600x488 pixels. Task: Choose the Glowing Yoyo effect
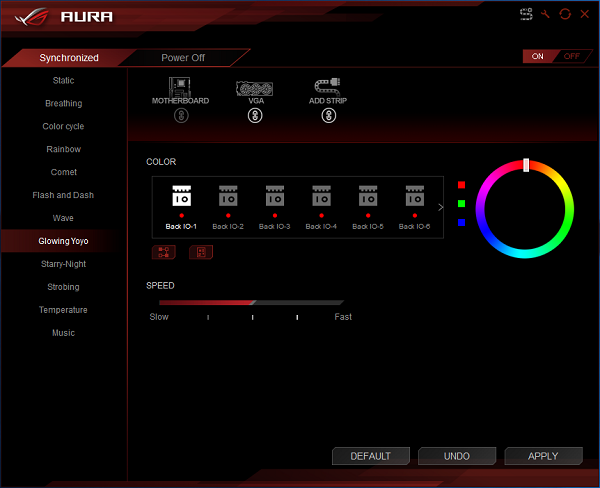point(64,241)
